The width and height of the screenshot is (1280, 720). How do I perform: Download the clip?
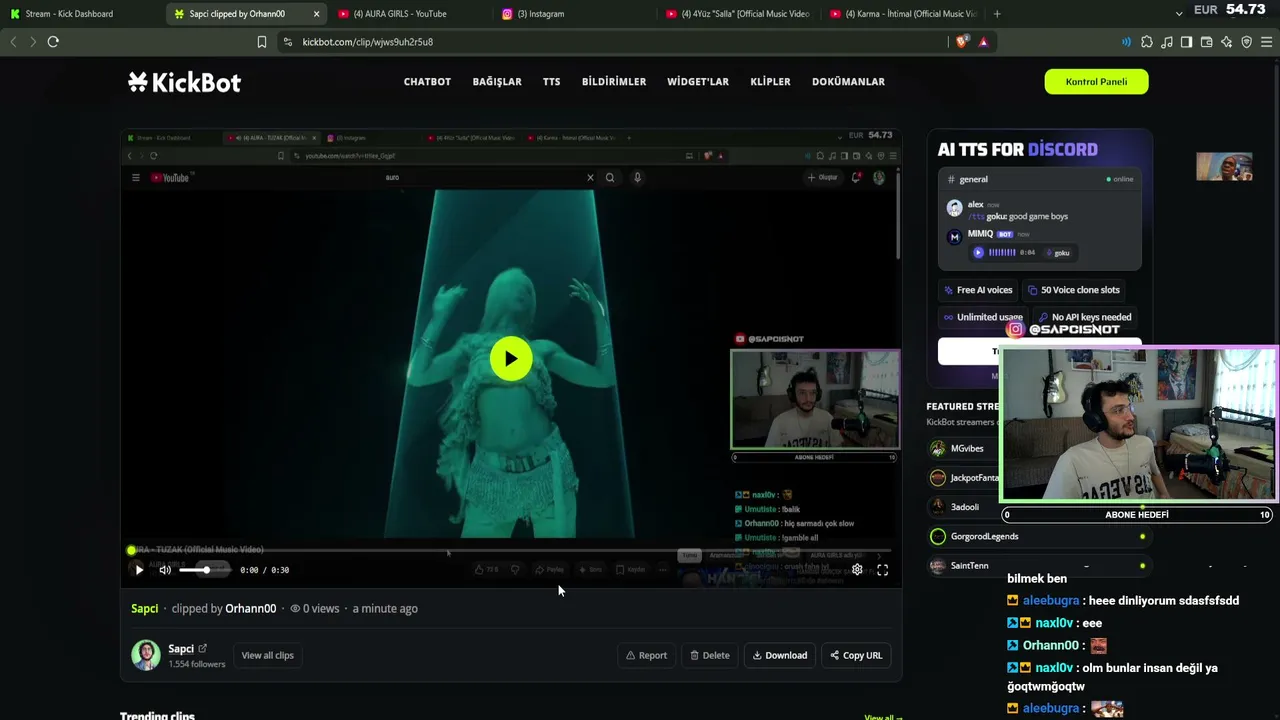pyautogui.click(x=780, y=656)
